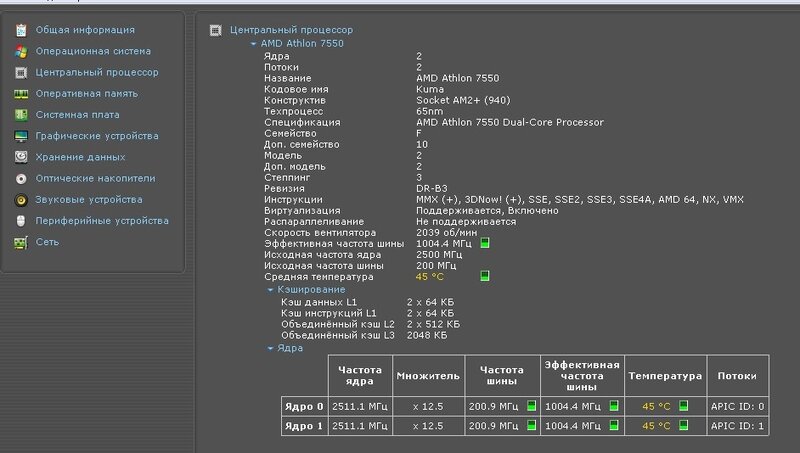The width and height of the screenshot is (800, 453).
Task: Click the APIC ID: 0 cell
Action: pos(737,407)
